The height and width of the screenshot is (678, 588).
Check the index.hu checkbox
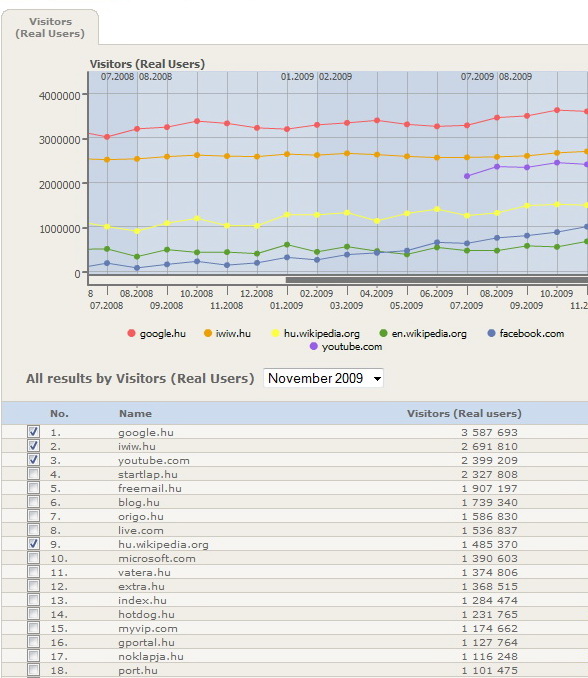[33, 600]
